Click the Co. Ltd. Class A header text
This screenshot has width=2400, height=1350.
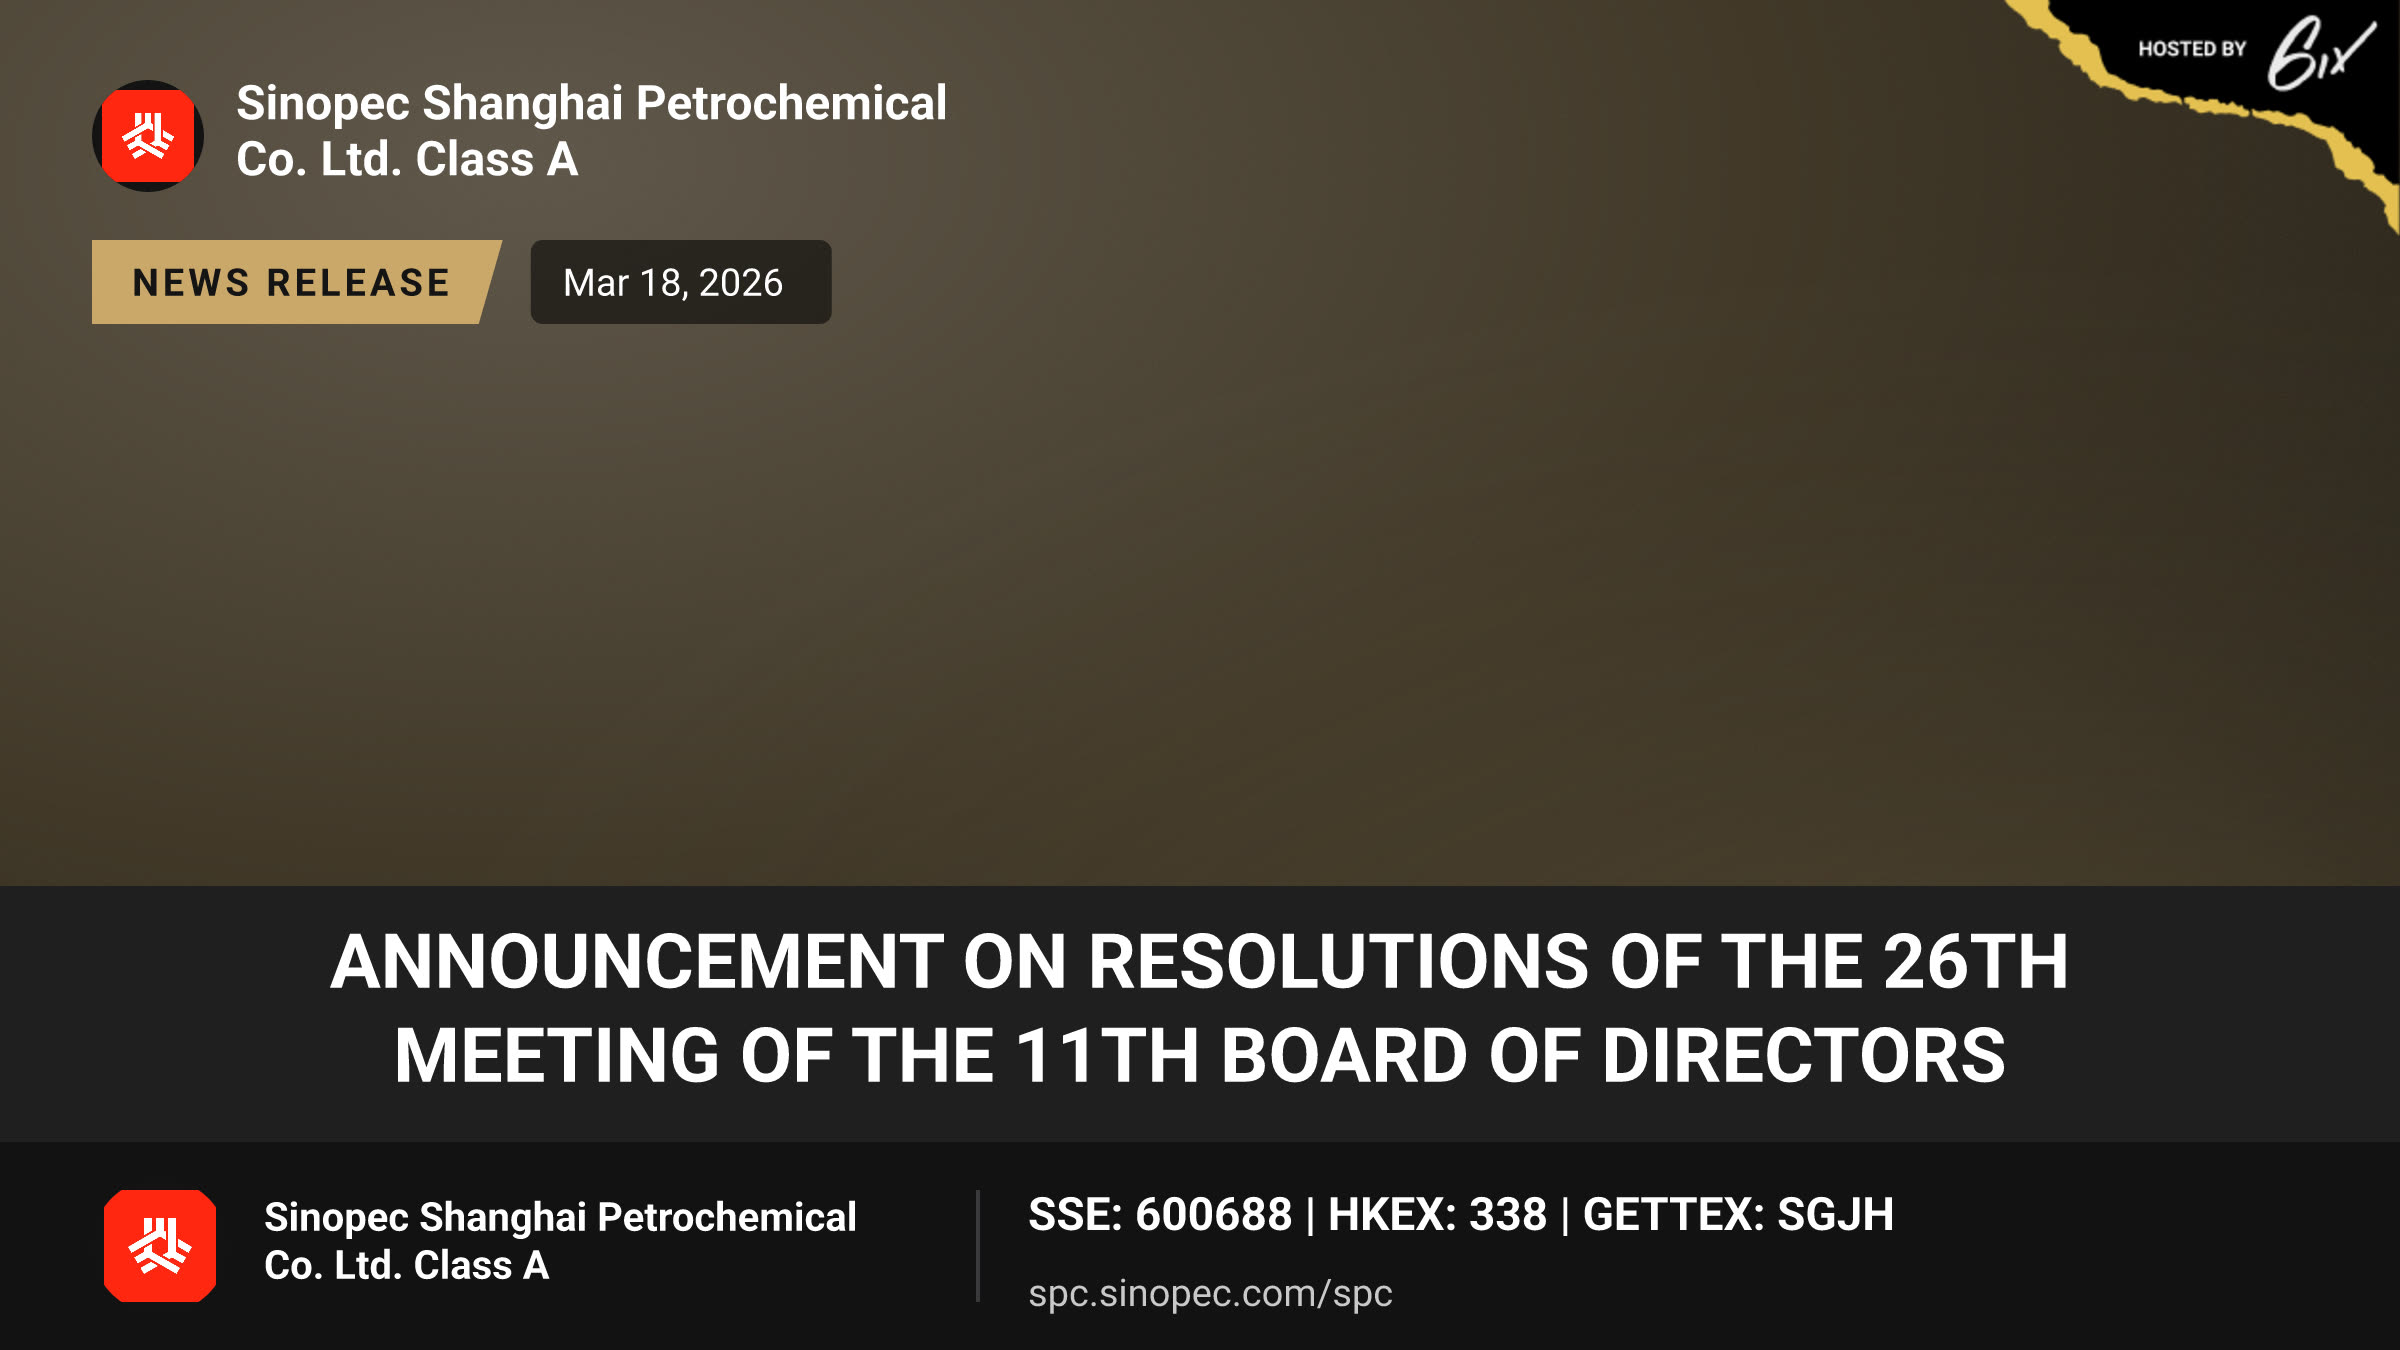407,160
